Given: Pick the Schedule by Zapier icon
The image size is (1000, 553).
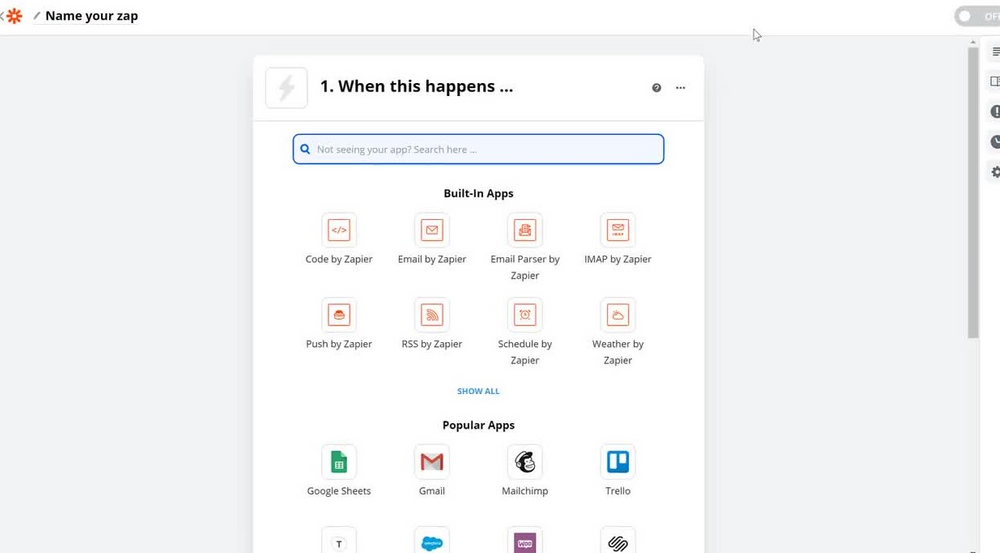Looking at the screenshot, I should 525,314.
